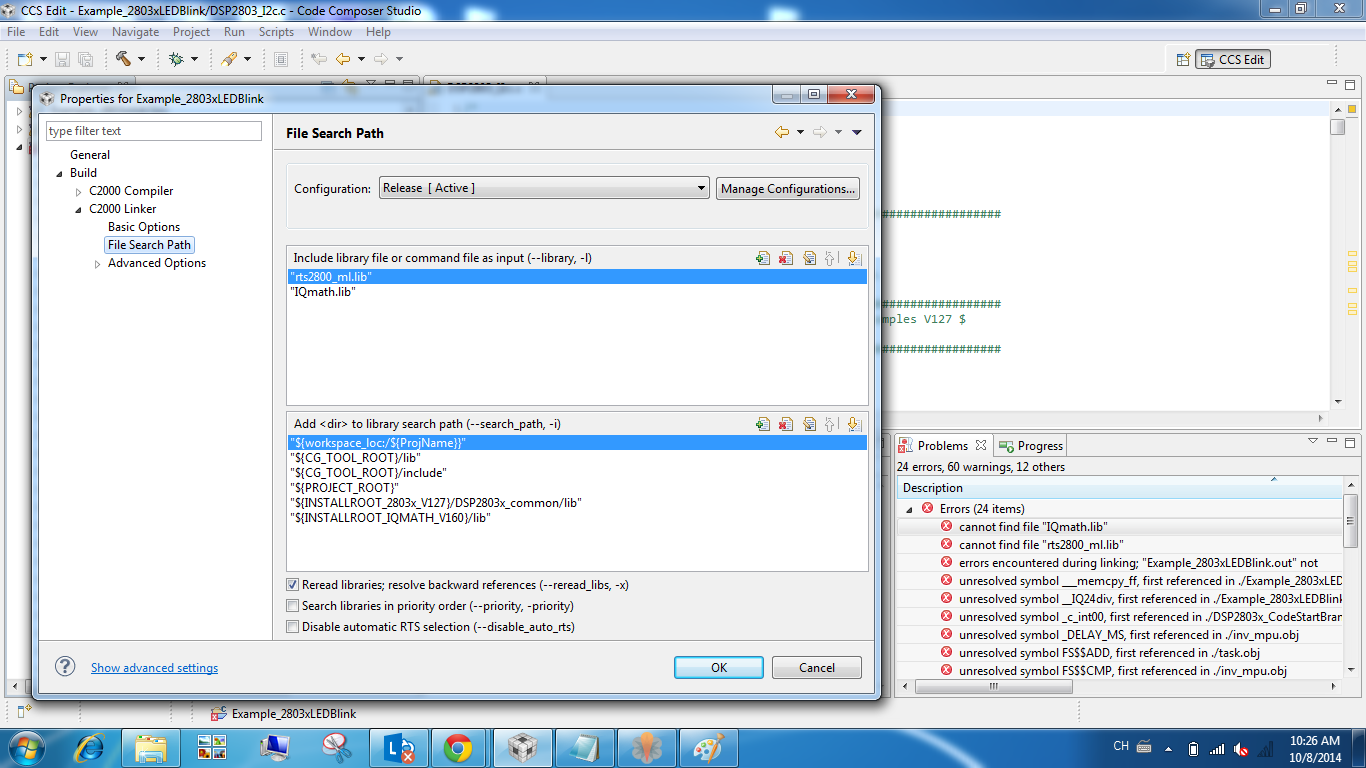Go back to previous properties page
This screenshot has height=768, width=1366.
pos(782,132)
